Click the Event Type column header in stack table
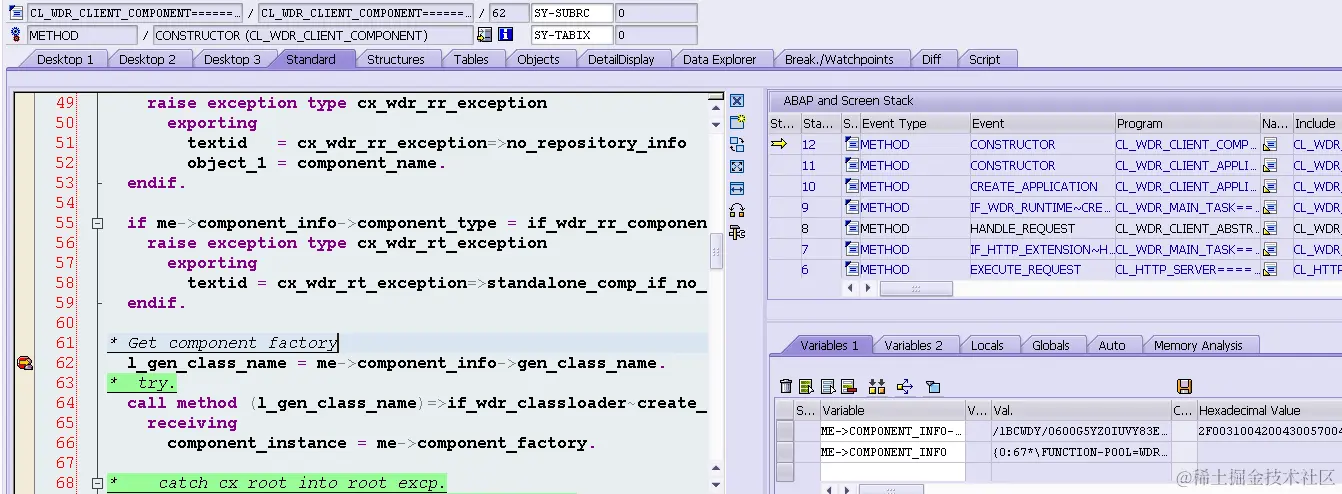The height and width of the screenshot is (494, 1342). coord(914,124)
